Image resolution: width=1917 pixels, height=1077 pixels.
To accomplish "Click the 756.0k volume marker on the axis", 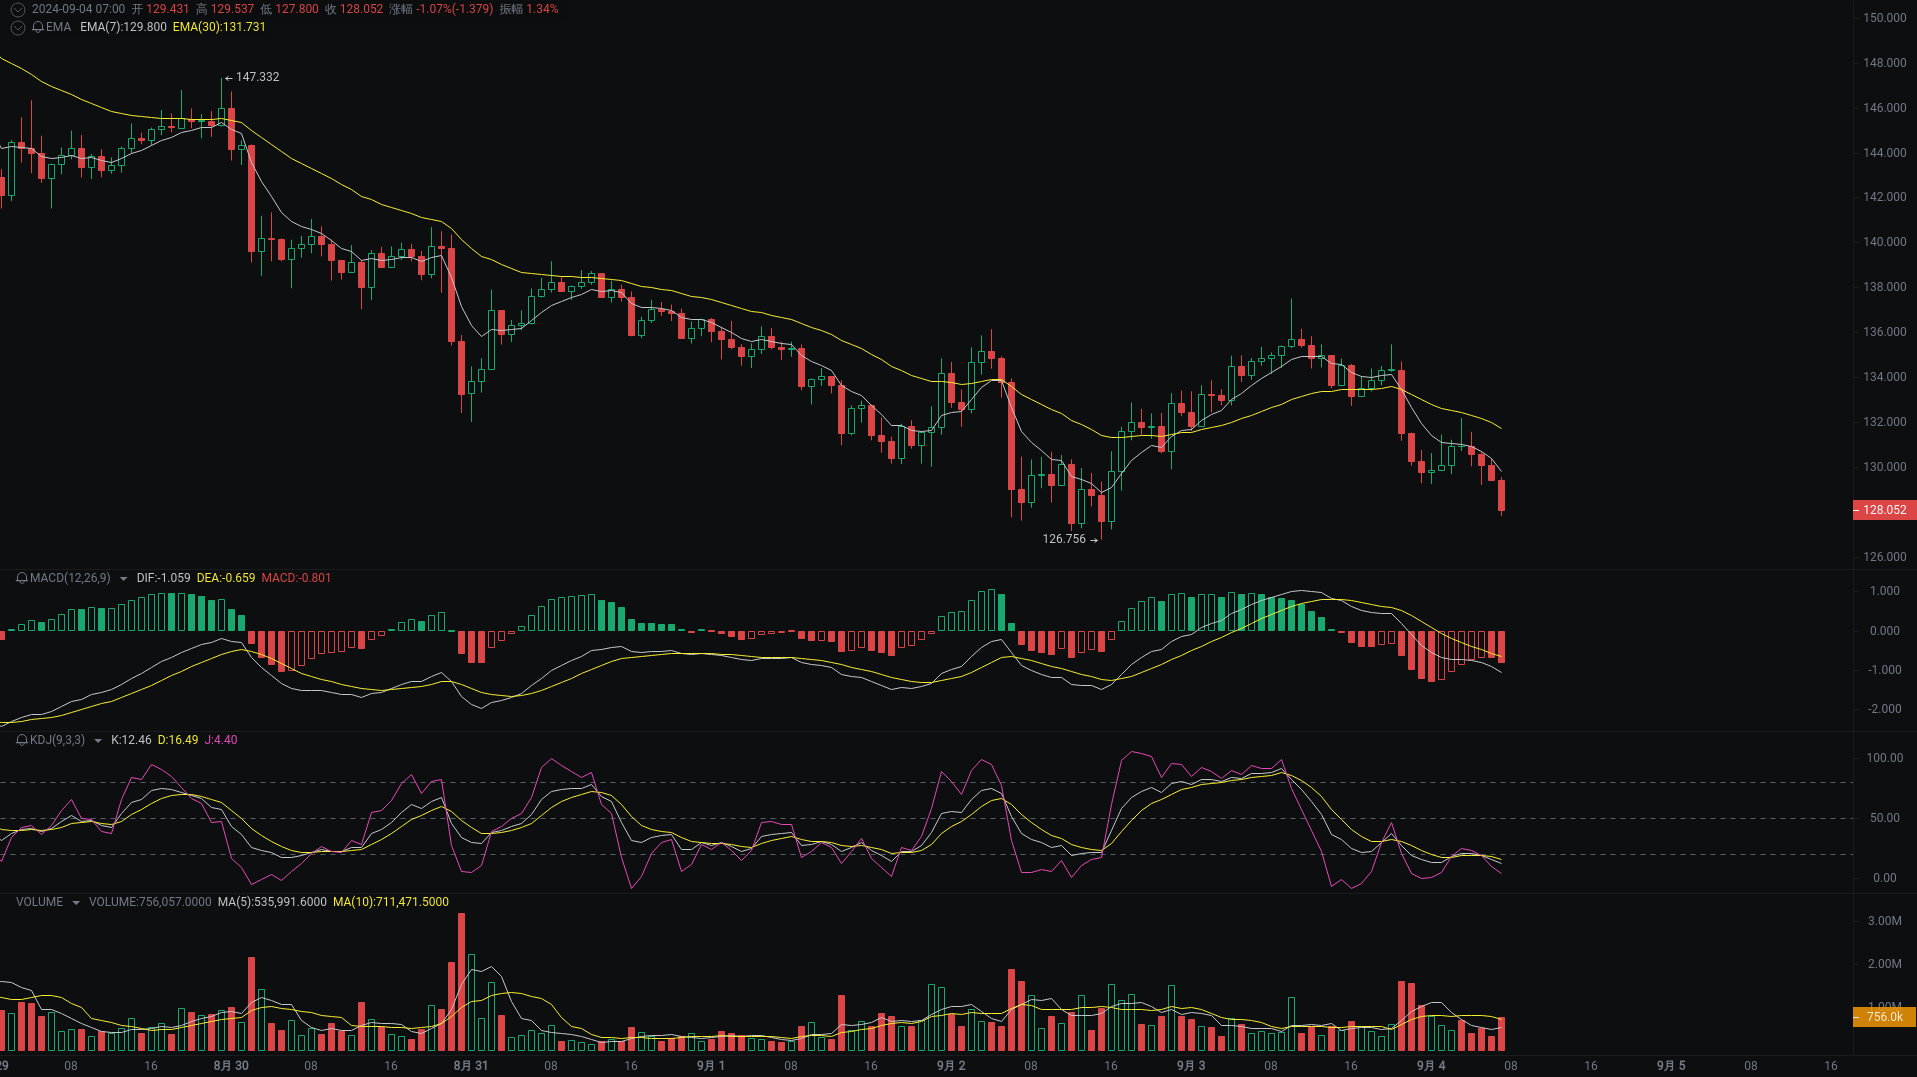I will click(1883, 1016).
